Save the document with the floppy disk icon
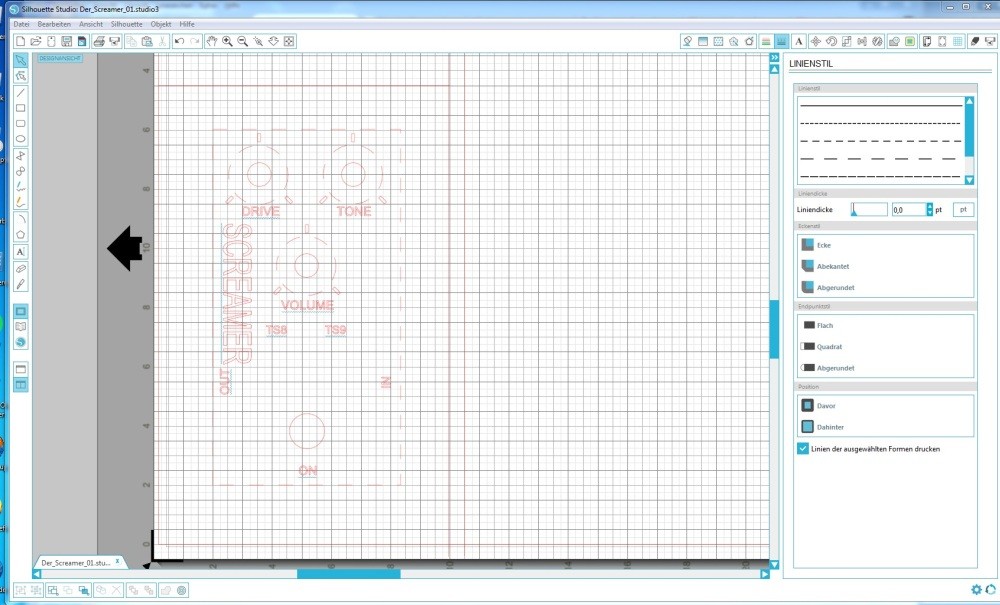The image size is (1000, 605). click(66, 41)
